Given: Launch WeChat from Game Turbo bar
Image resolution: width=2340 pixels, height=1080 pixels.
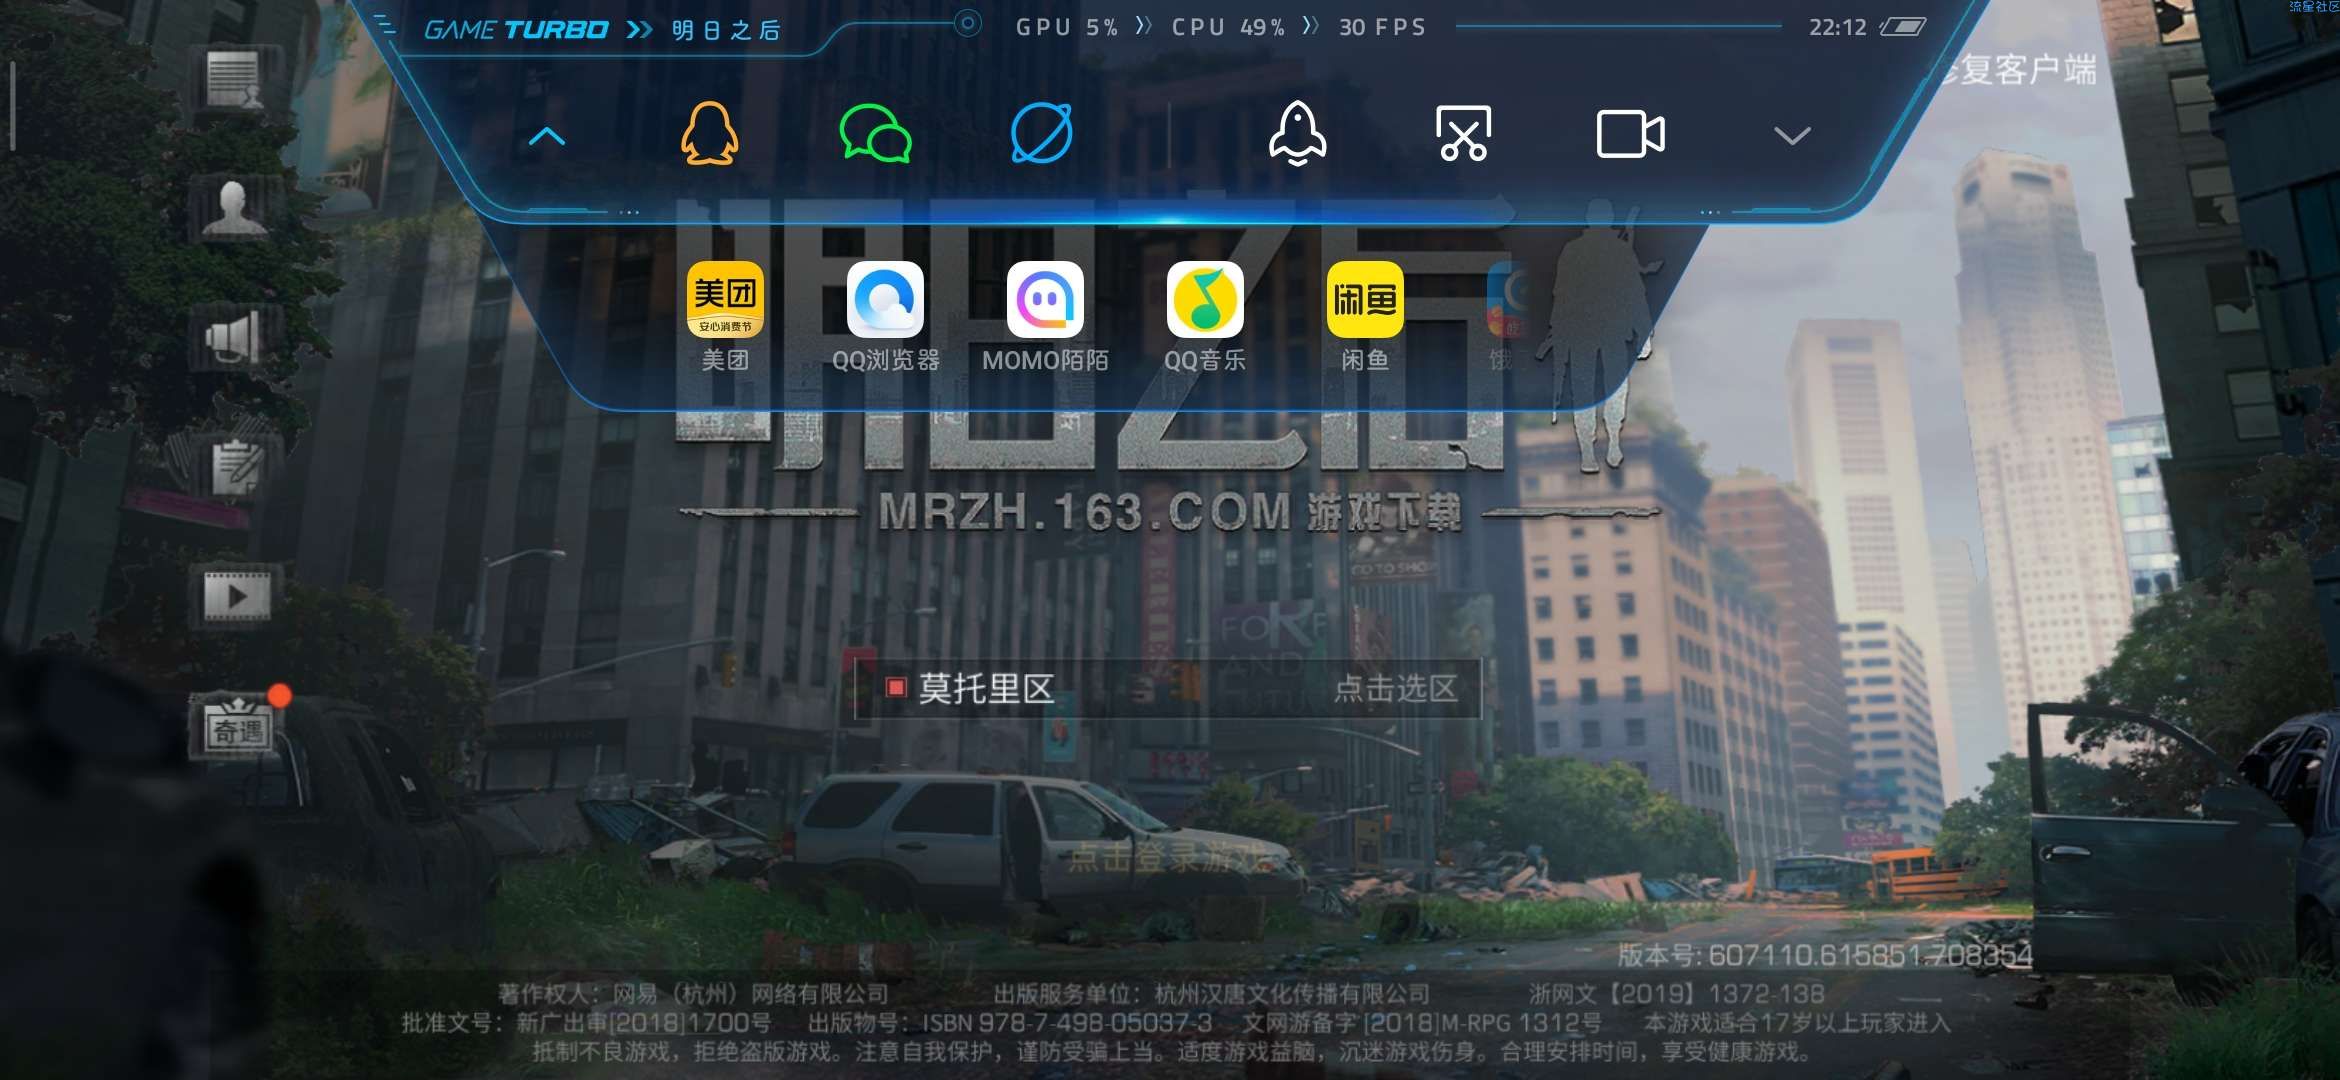Looking at the screenshot, I should click(x=875, y=134).
